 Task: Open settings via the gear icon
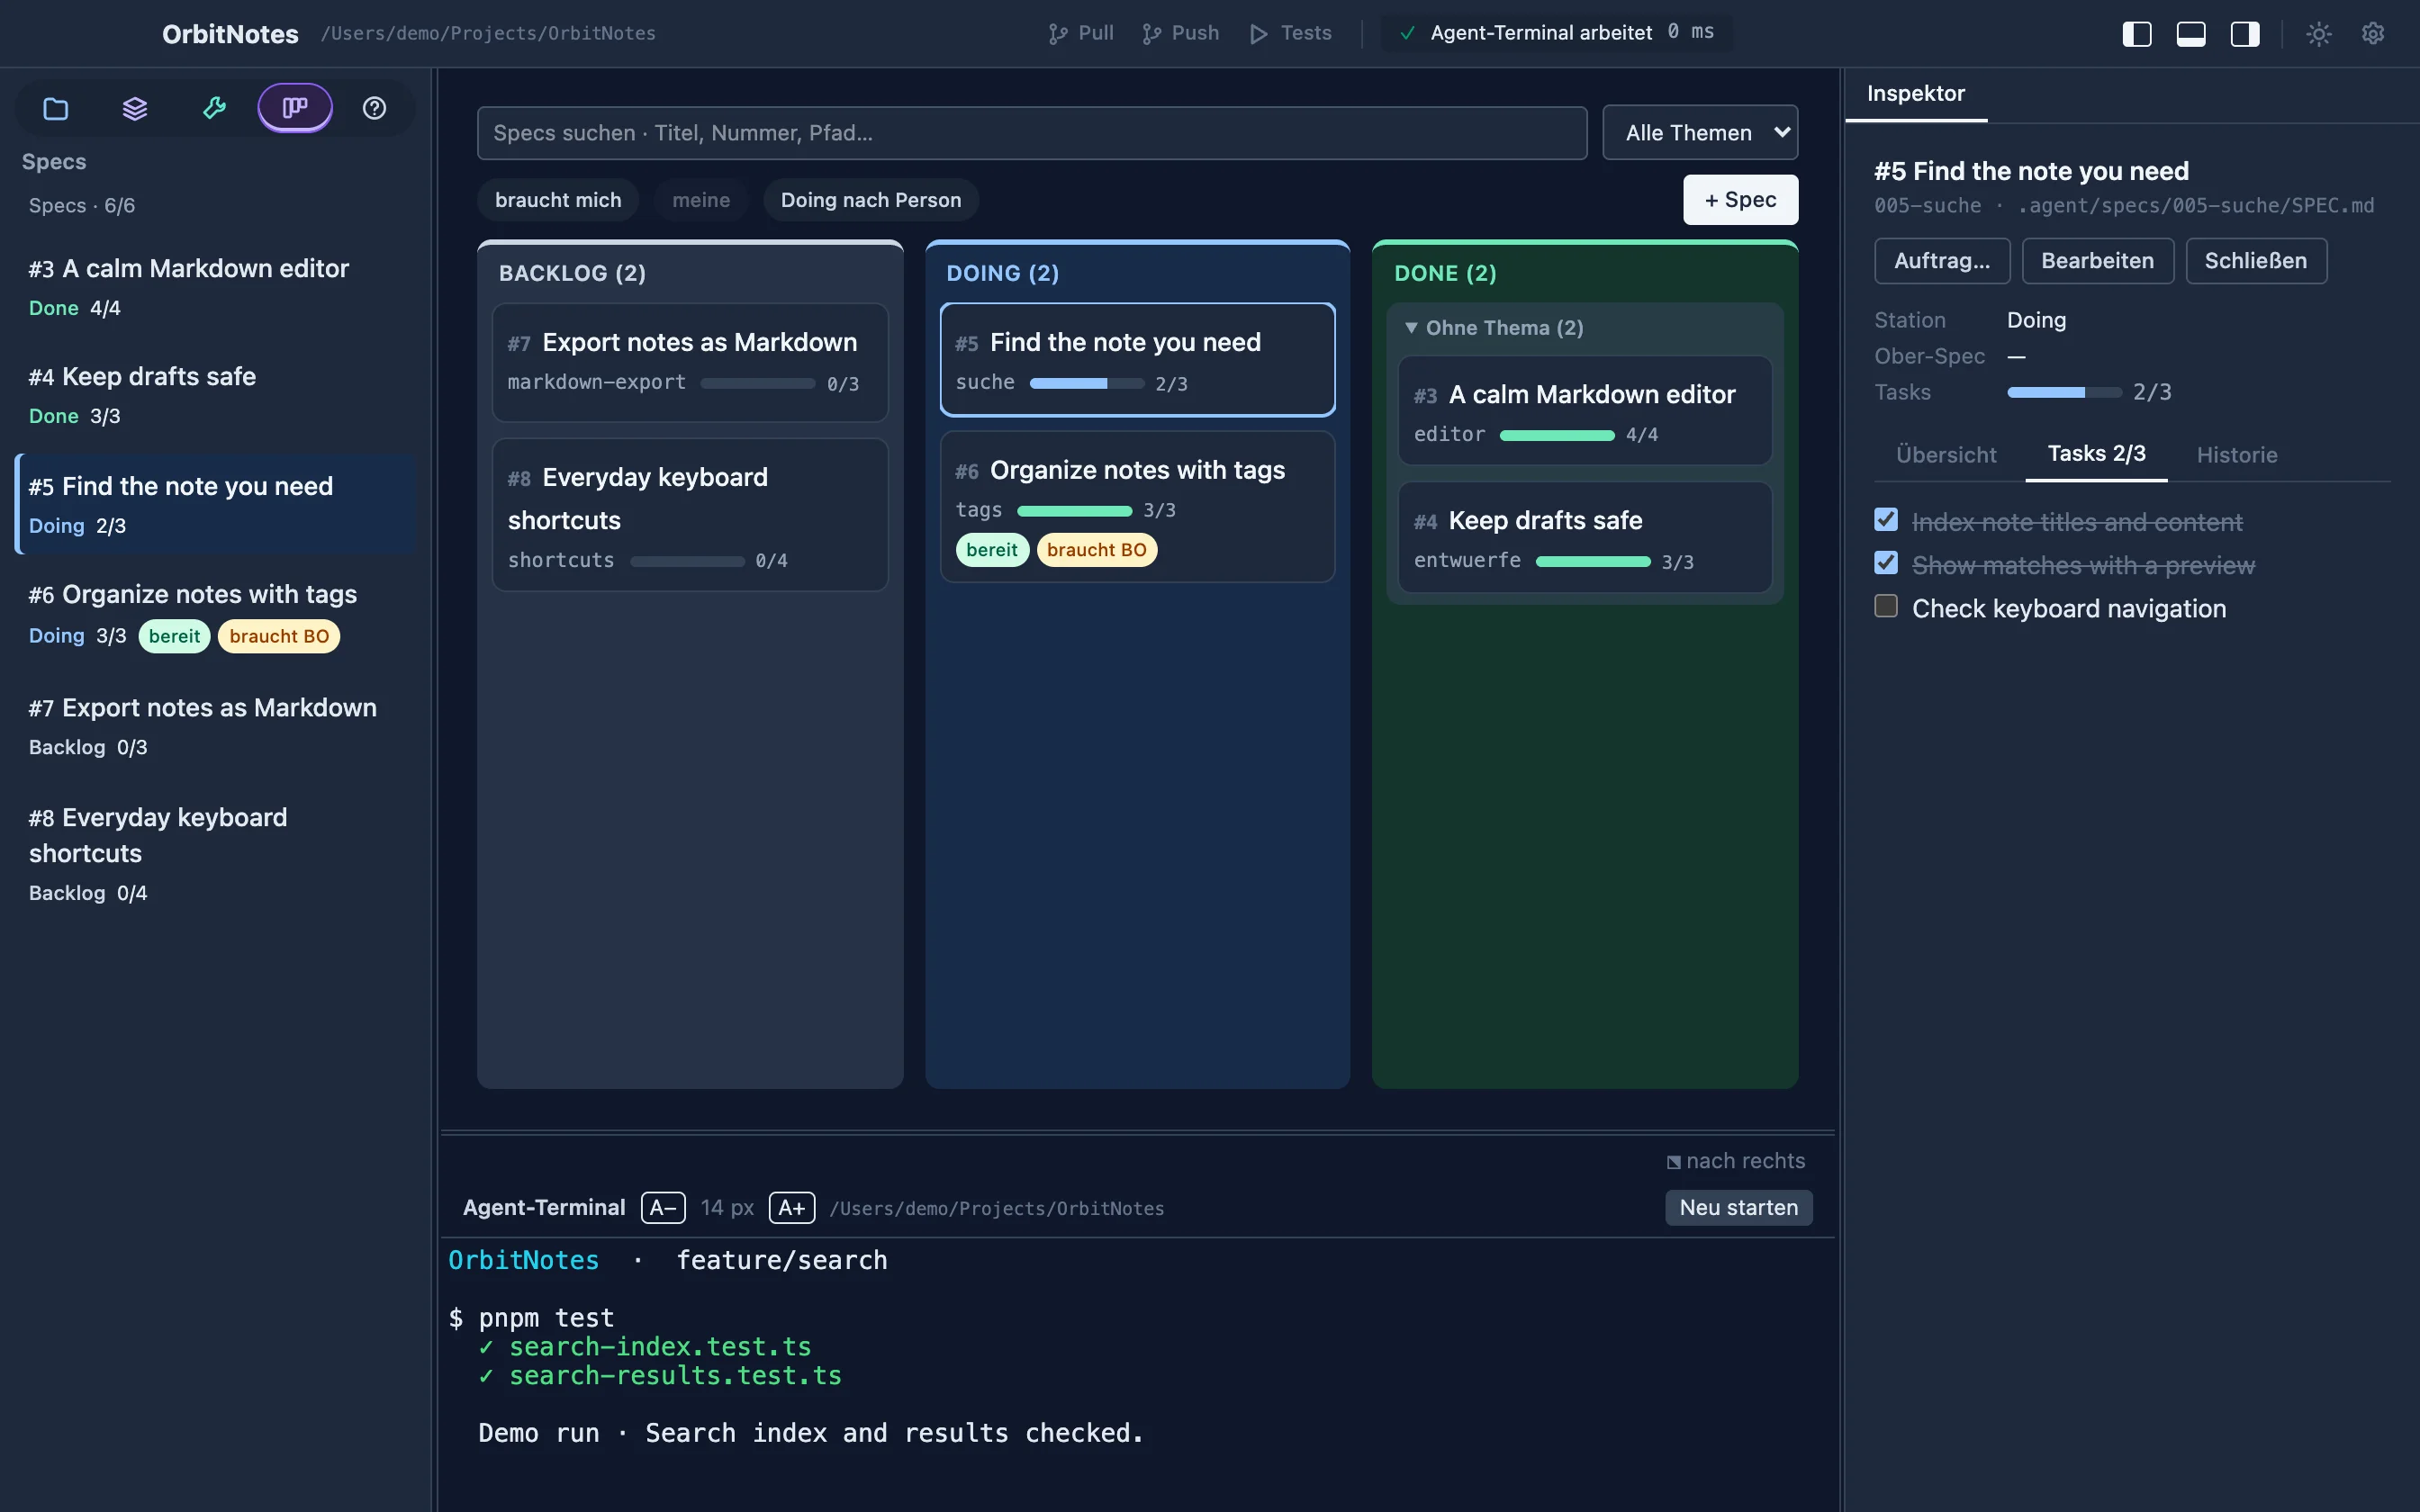[2373, 34]
